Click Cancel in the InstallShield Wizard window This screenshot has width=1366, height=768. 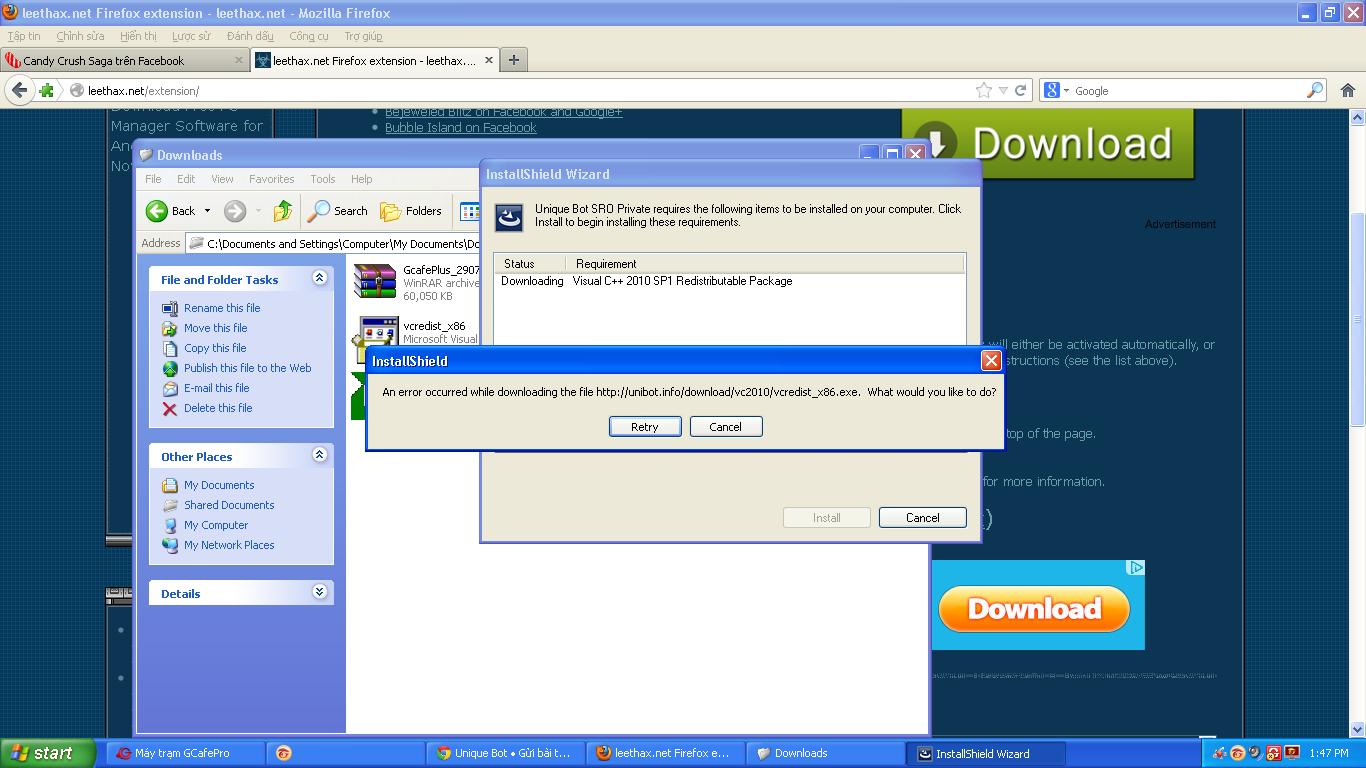922,517
